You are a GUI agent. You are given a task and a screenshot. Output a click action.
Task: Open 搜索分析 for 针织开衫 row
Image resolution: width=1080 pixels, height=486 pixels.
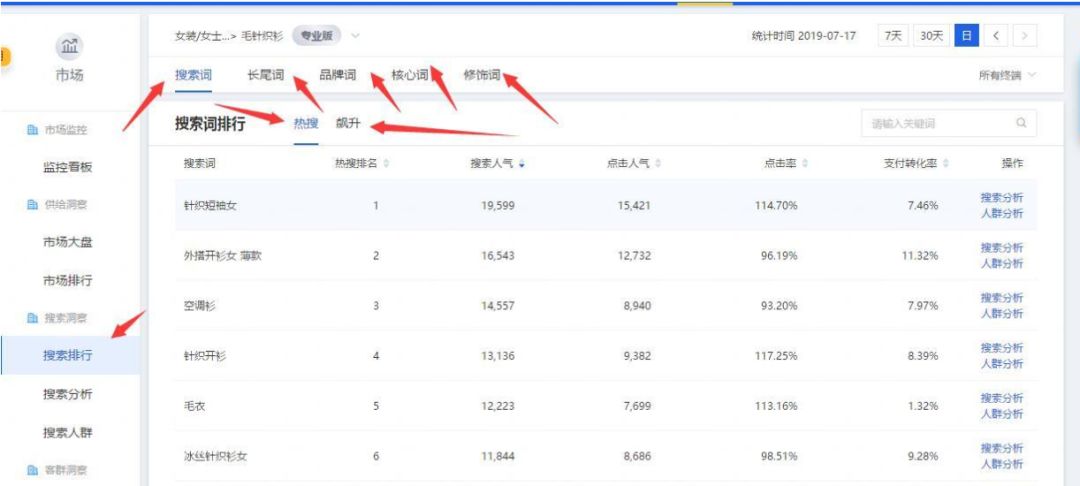point(1002,348)
